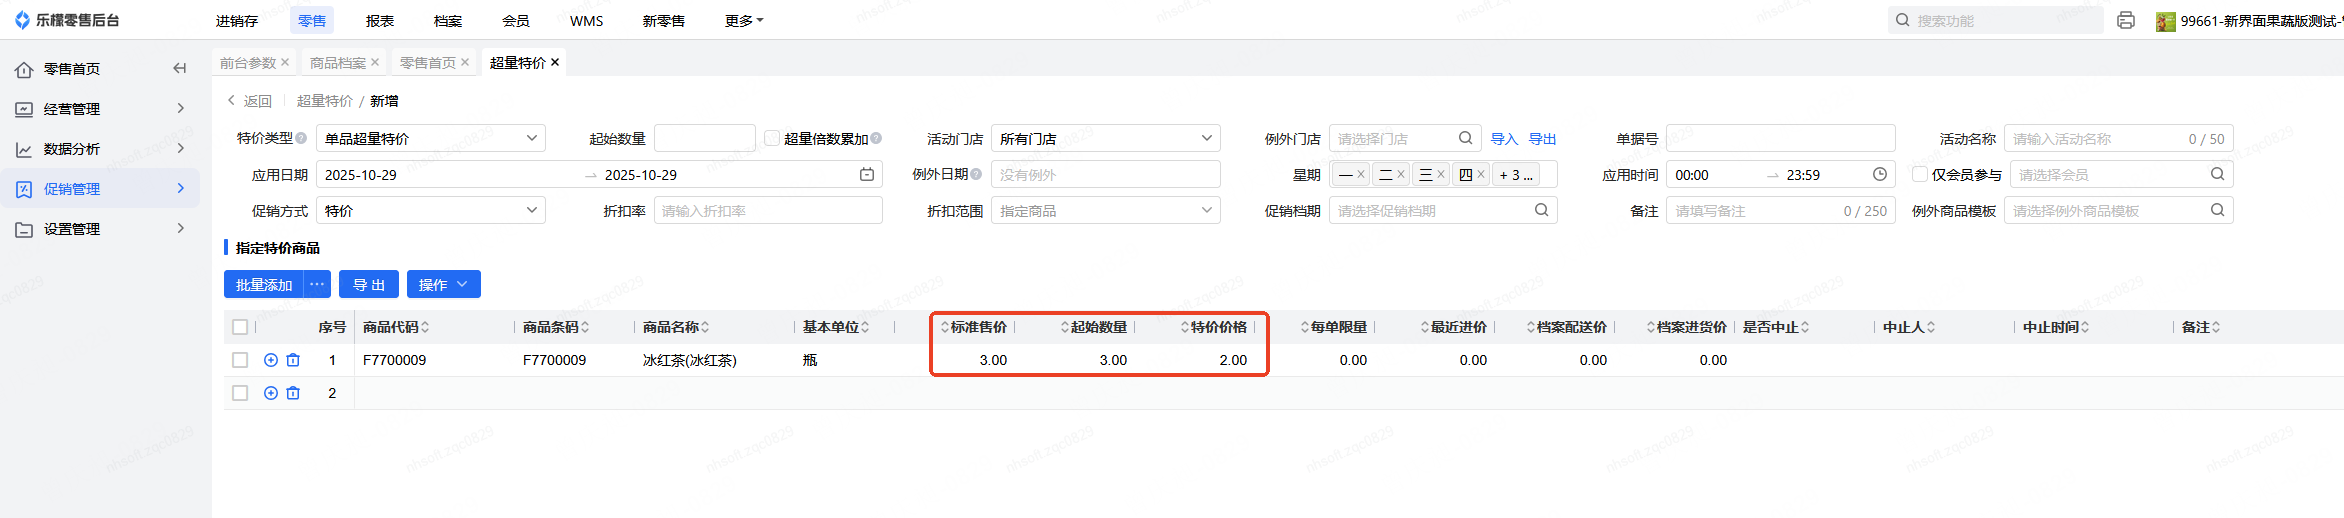Open the 促销方式 特价 dropdown
Viewport: 2344px width, 518px height.
(431, 210)
